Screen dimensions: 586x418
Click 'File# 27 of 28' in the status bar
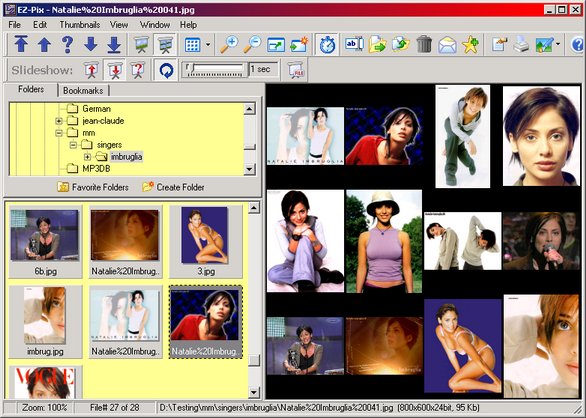coord(114,408)
